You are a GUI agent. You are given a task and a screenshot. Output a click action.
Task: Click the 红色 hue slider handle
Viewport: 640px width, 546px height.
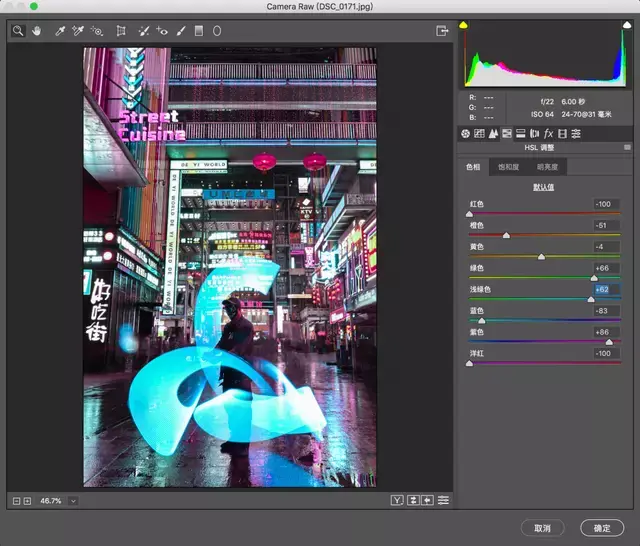(469, 214)
